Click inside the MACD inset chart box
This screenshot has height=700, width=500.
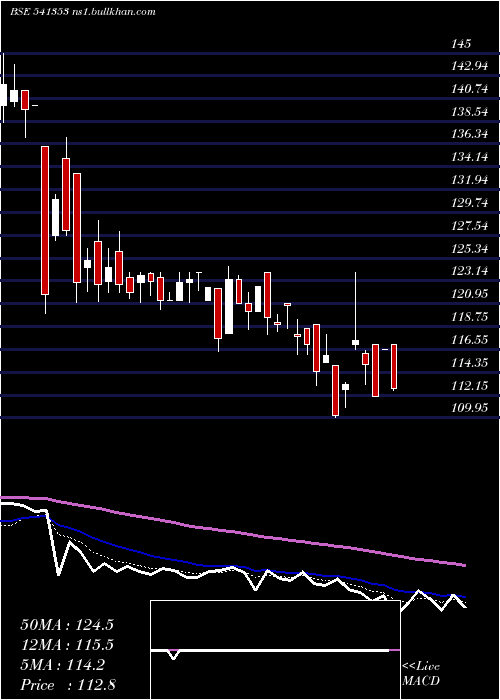(x=275, y=650)
